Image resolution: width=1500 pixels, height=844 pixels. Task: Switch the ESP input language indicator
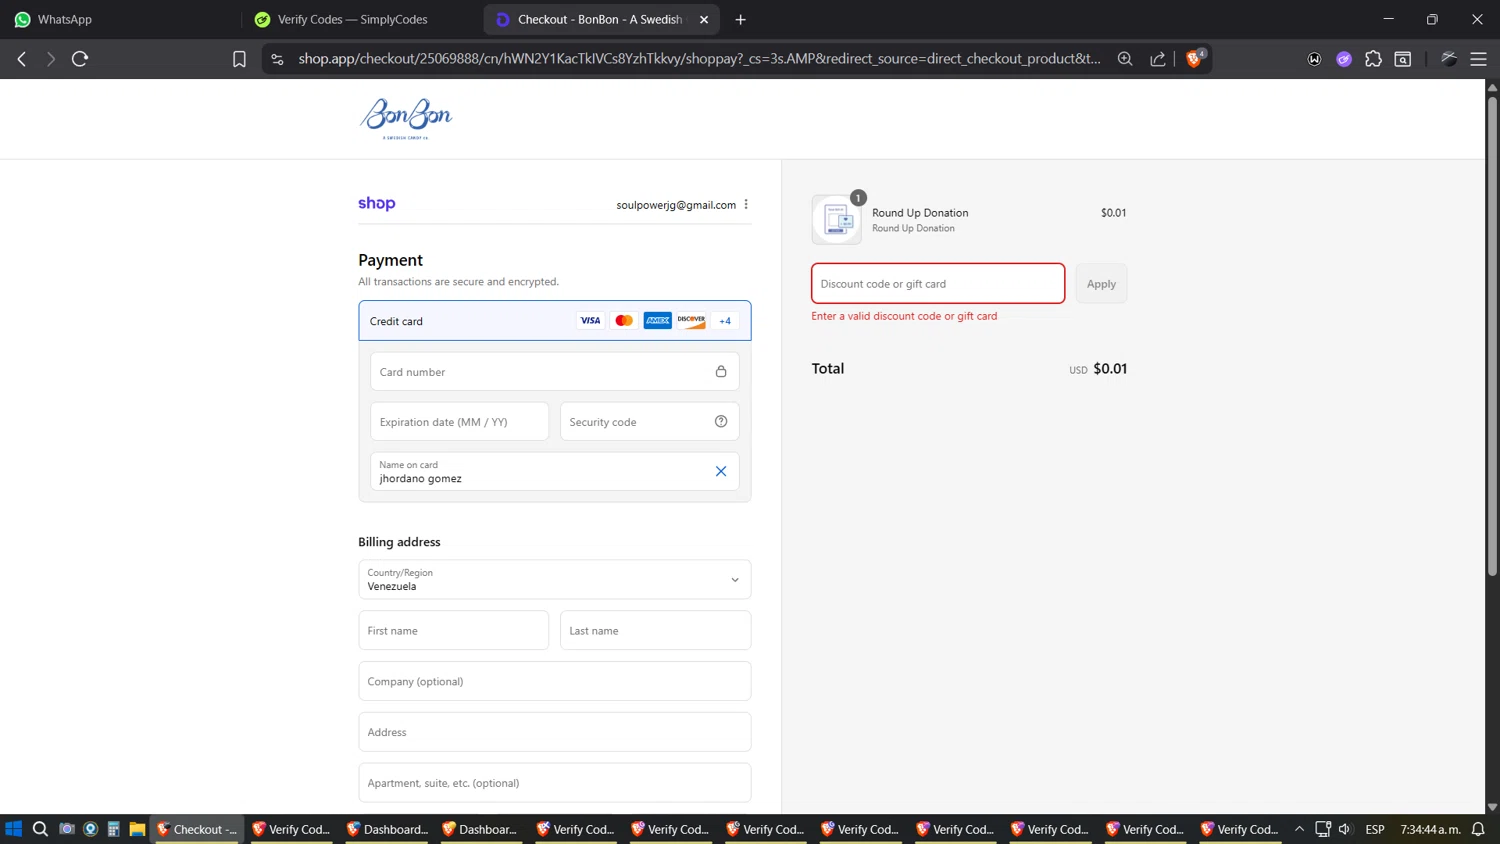coord(1375,829)
